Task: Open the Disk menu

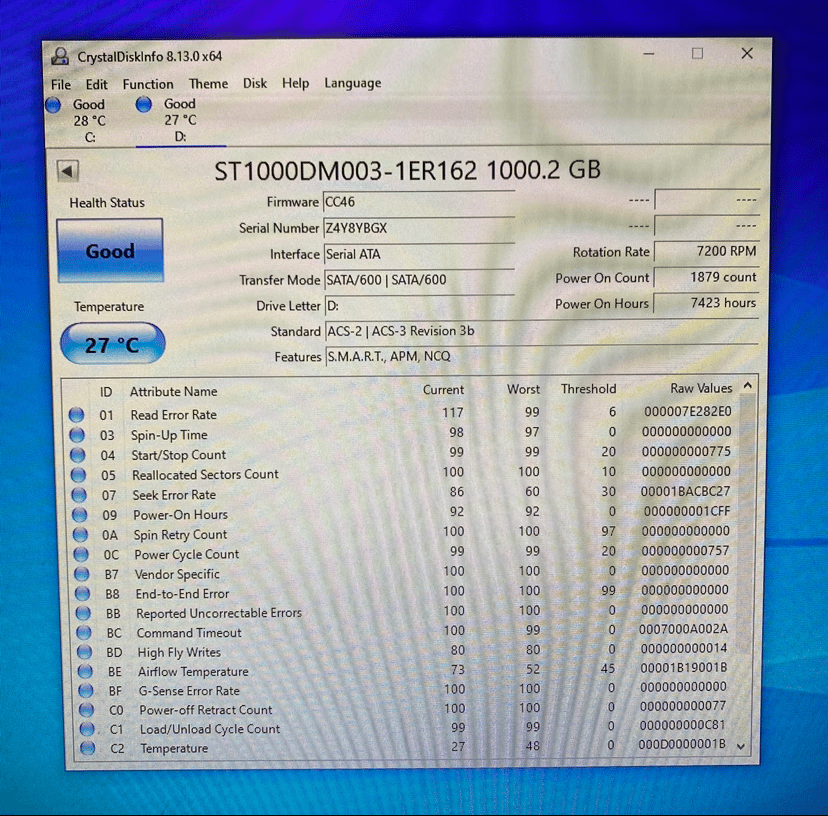Action: (x=255, y=83)
